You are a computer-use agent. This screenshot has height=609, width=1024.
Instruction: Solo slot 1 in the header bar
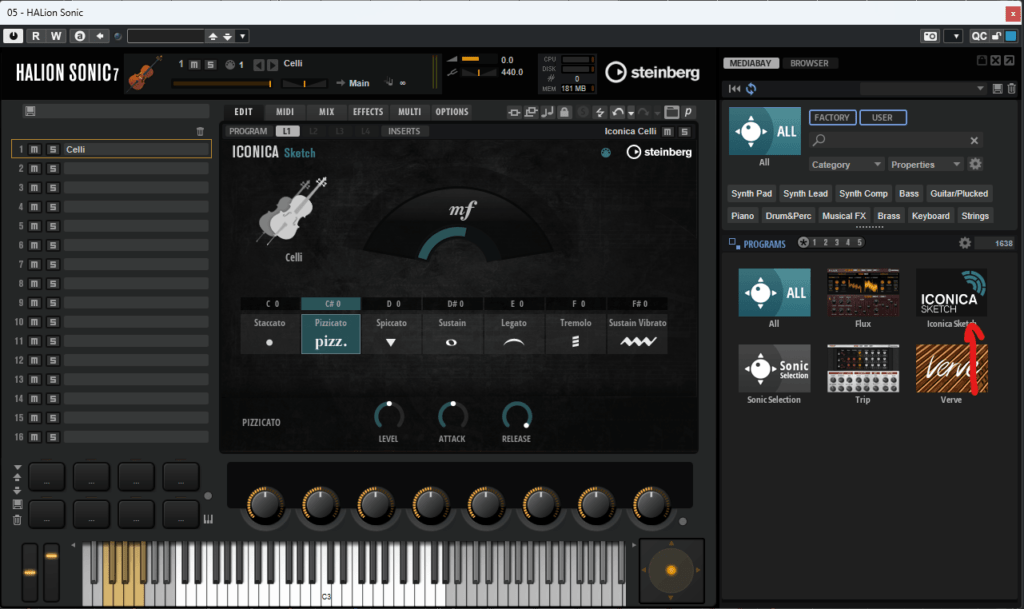point(210,64)
